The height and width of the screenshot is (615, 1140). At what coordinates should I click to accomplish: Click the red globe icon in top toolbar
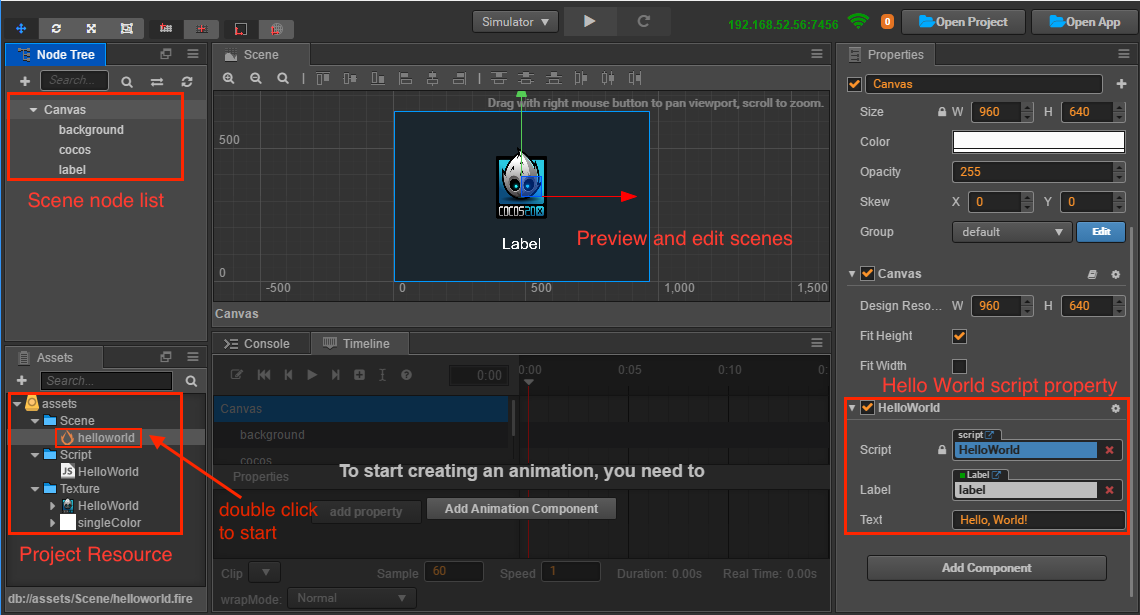[276, 29]
